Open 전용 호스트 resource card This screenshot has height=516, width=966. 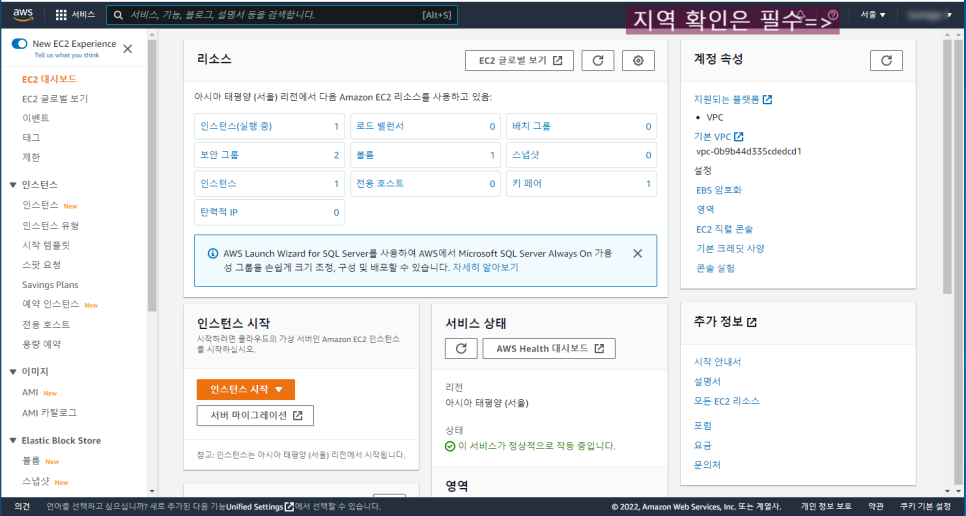click(x=426, y=183)
